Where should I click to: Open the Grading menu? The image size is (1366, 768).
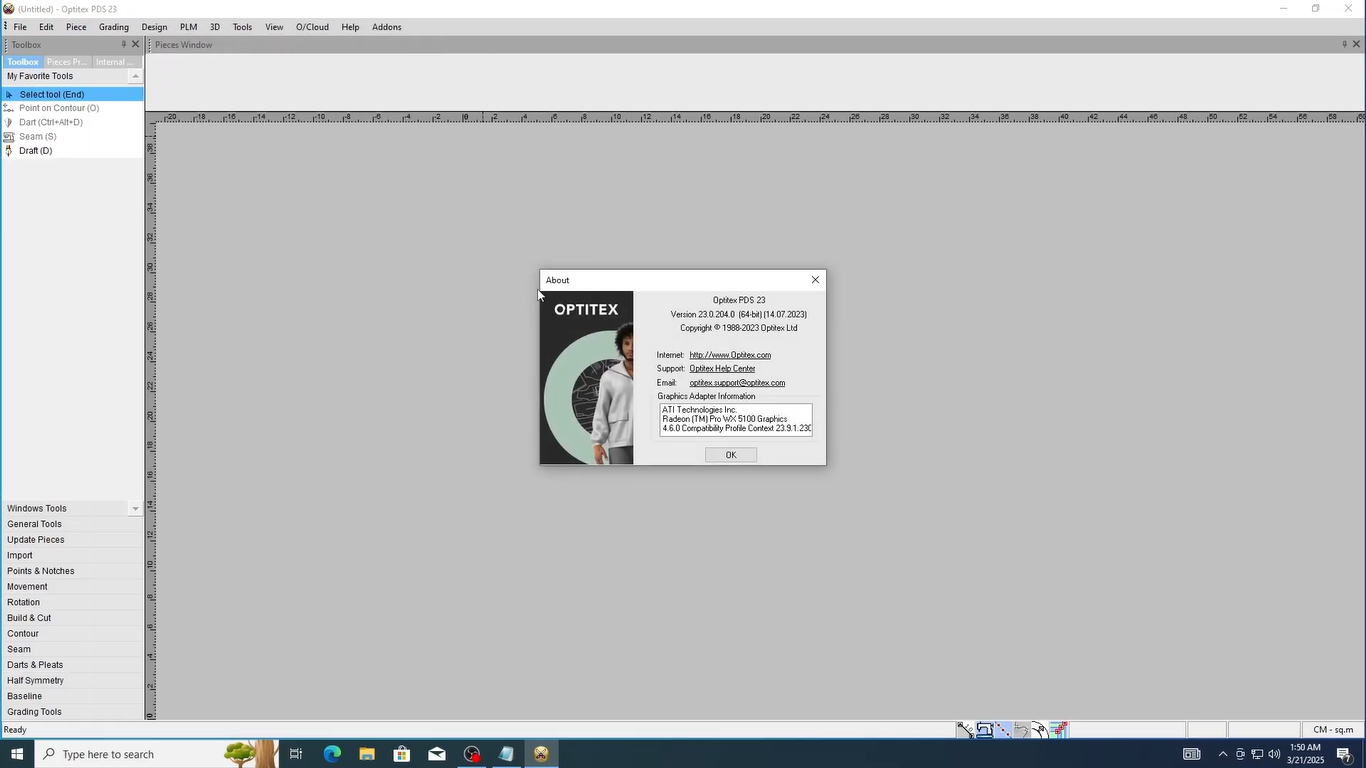click(113, 27)
